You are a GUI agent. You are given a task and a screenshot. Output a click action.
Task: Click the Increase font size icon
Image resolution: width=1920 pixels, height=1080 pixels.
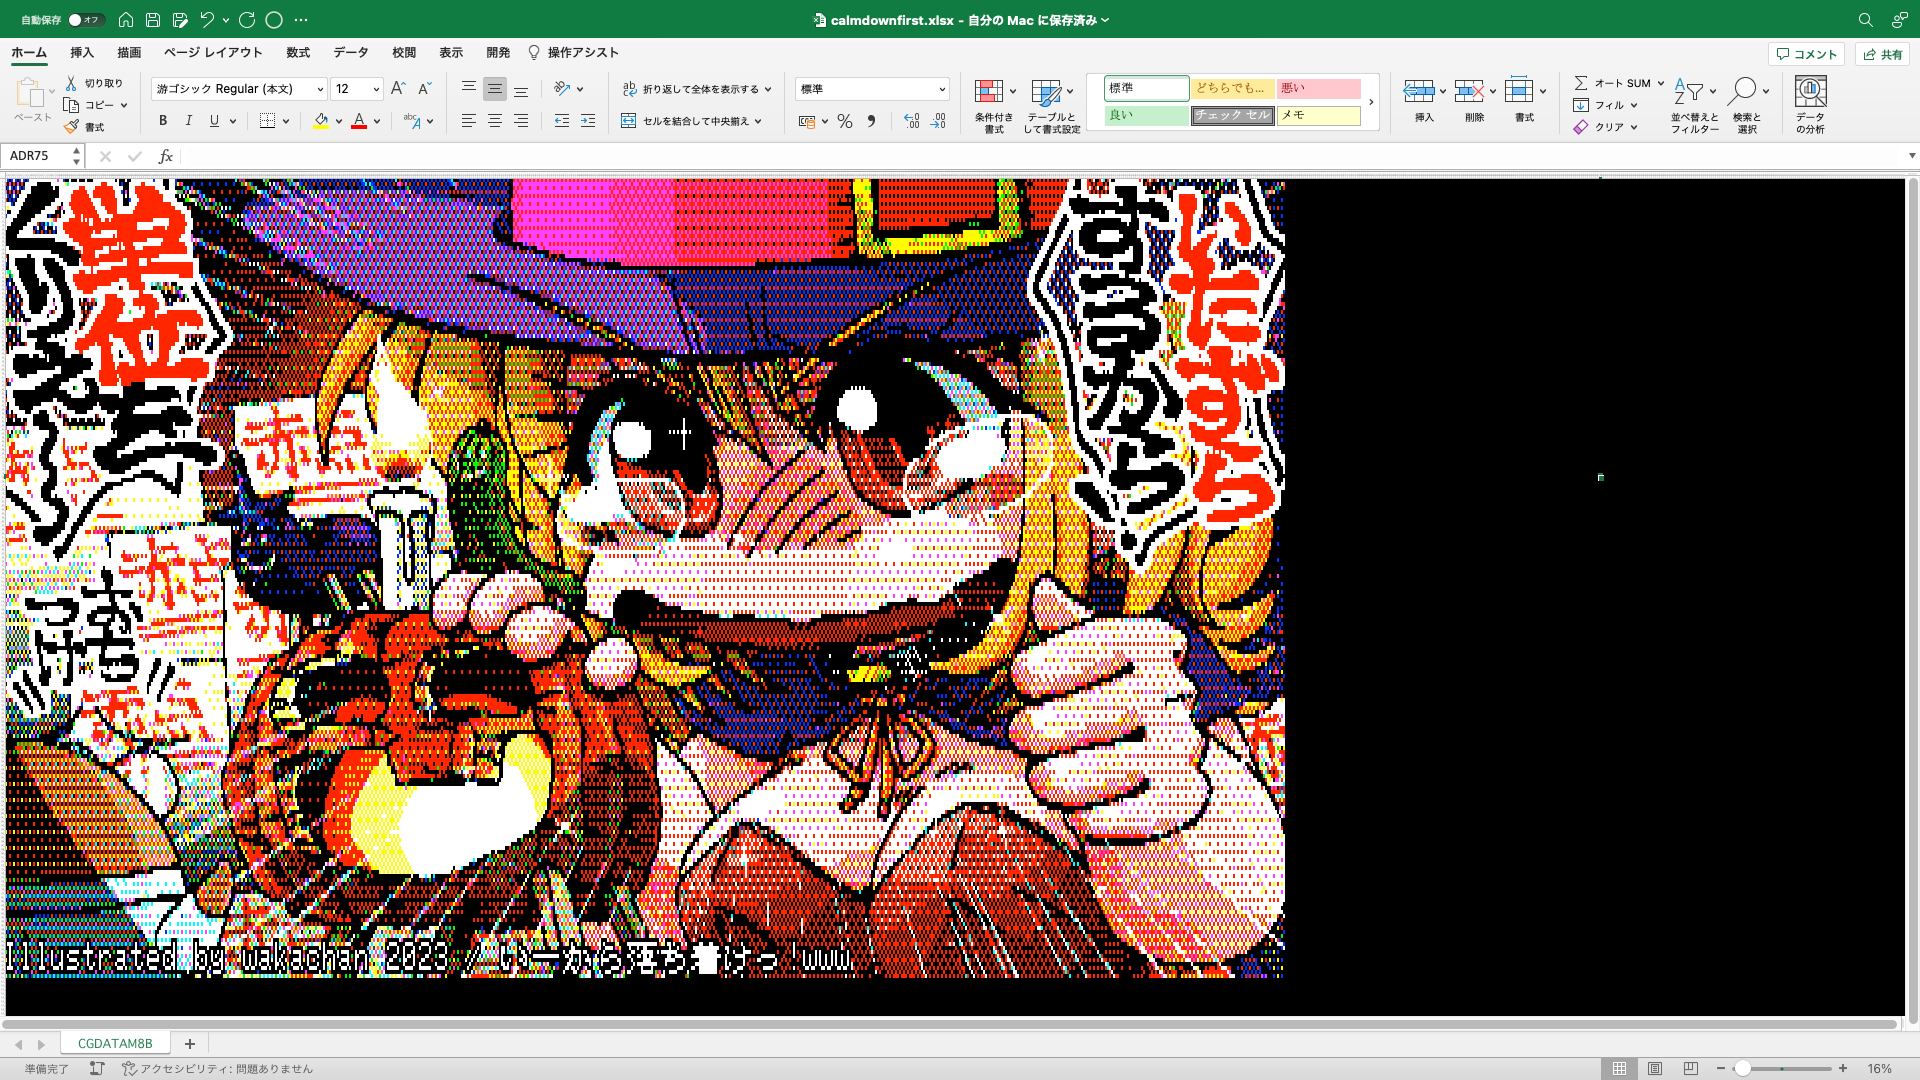click(398, 89)
